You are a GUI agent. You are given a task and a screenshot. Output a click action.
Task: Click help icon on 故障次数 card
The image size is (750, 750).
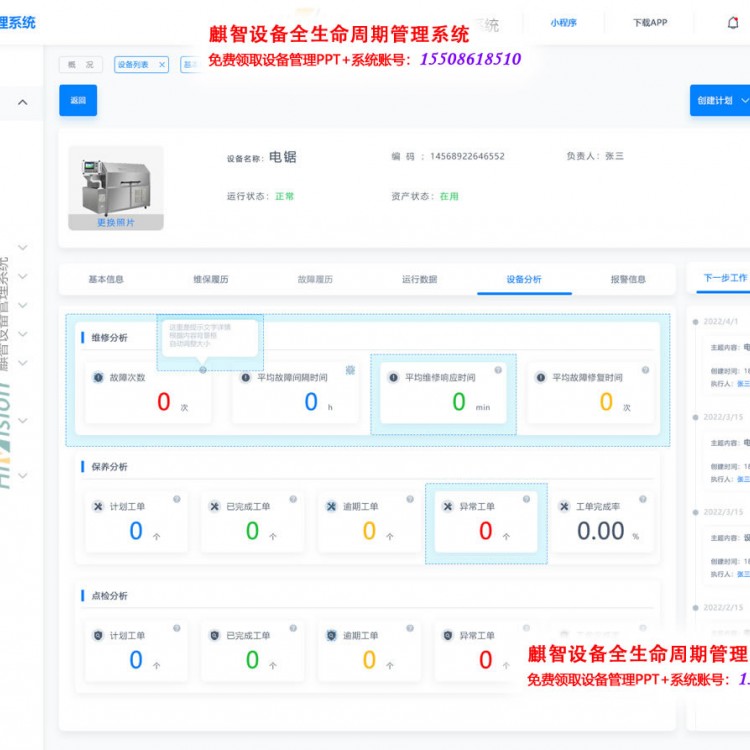203,370
